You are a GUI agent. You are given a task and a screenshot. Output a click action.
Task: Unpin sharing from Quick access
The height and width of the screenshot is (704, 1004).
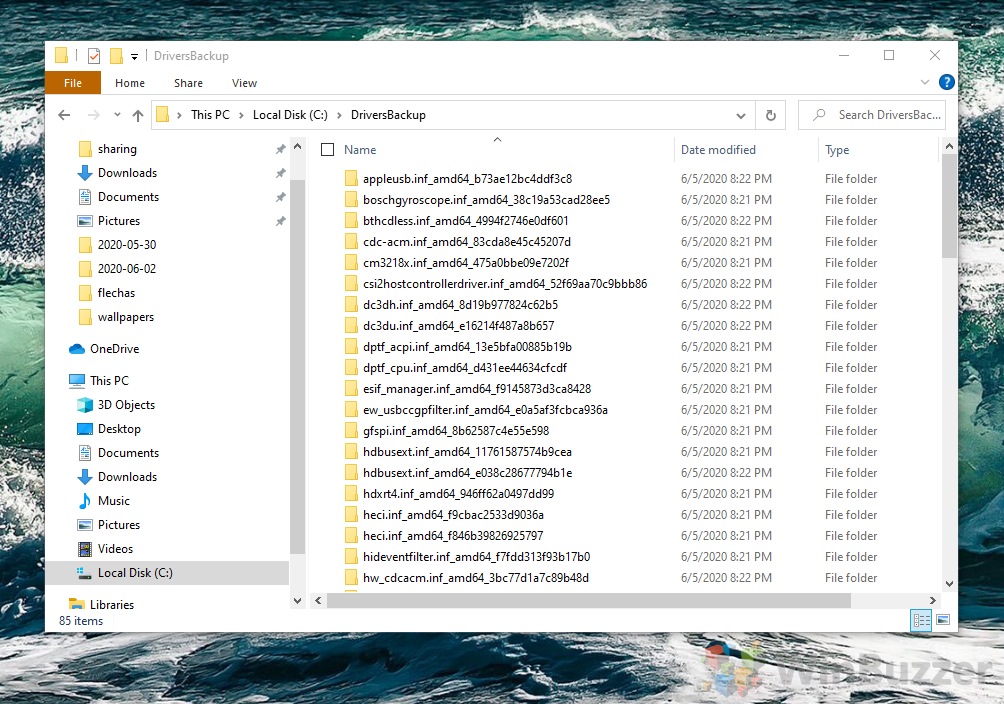[x=281, y=148]
